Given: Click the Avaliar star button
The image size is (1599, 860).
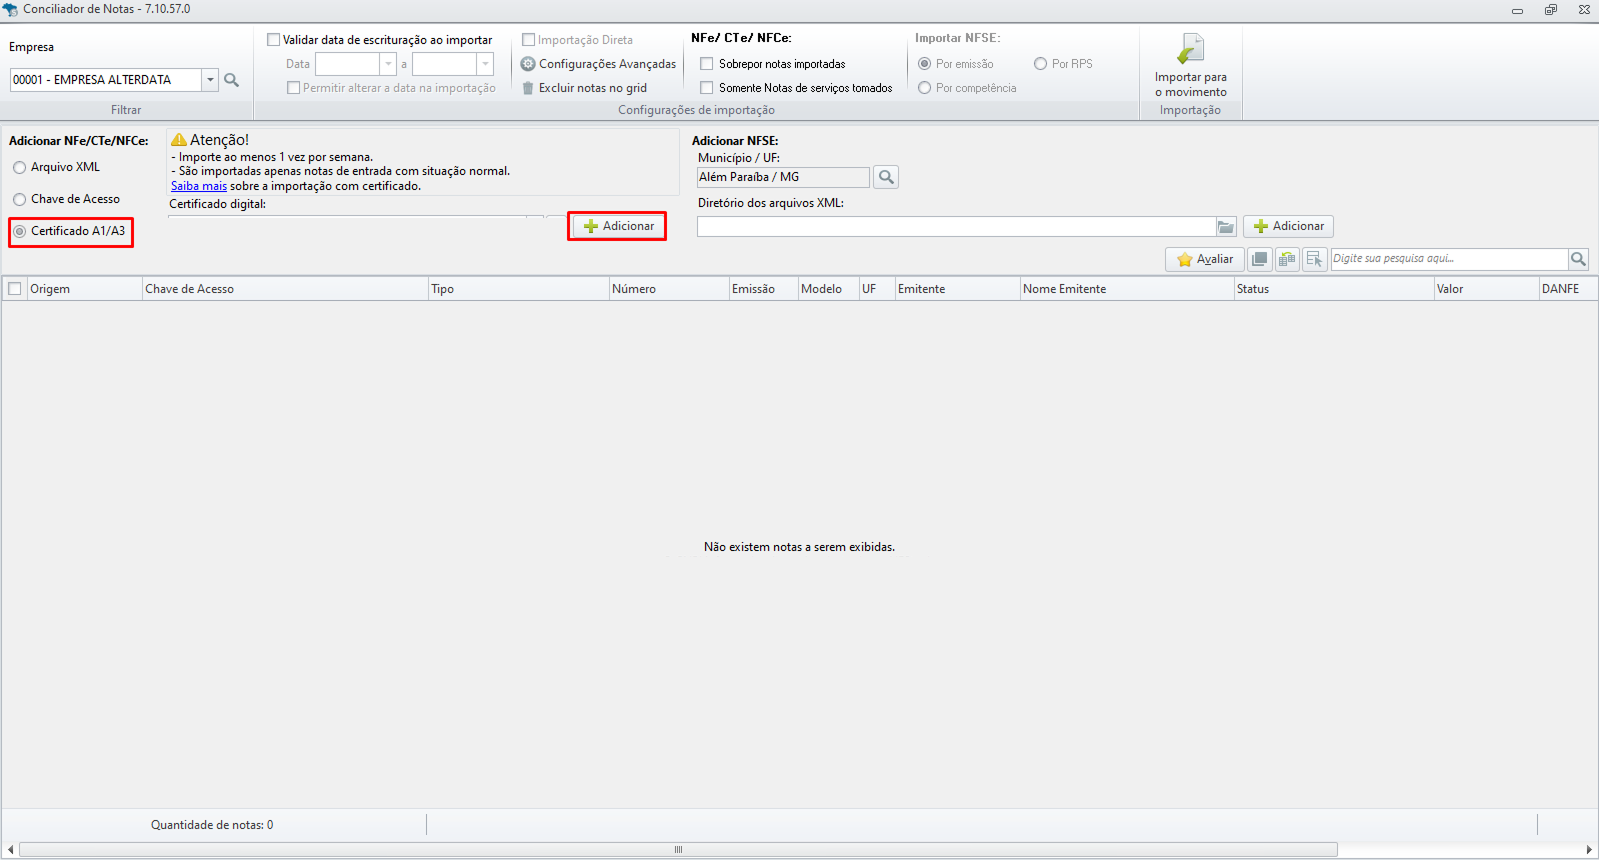Looking at the screenshot, I should pyautogui.click(x=1205, y=259).
